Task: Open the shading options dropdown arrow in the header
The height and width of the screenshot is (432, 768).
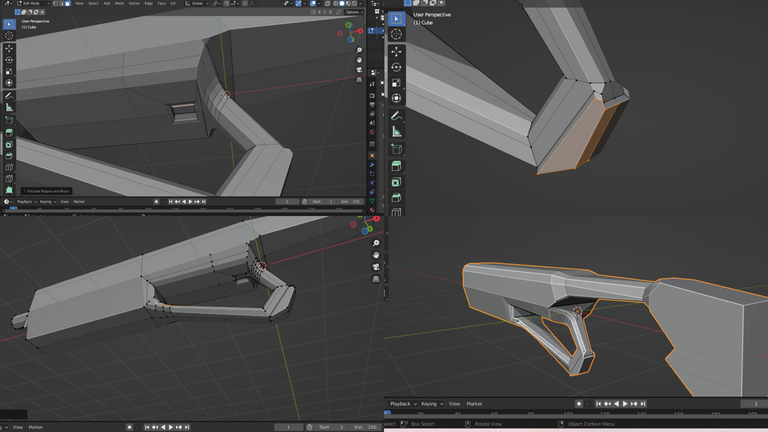Action: click(x=360, y=3)
